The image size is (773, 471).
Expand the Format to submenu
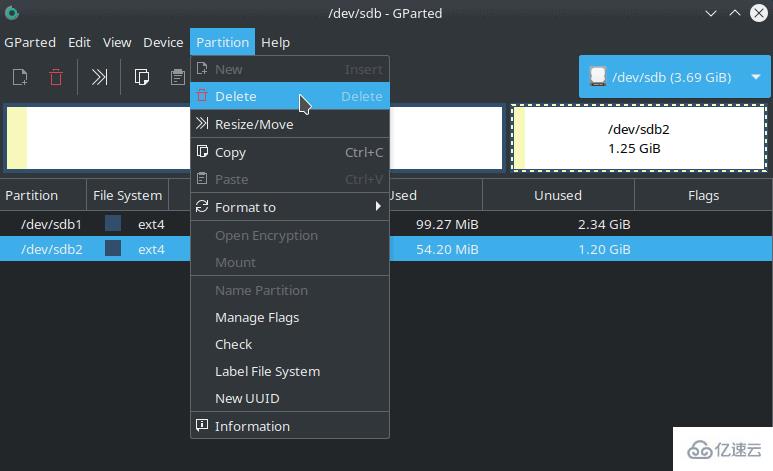(x=290, y=207)
